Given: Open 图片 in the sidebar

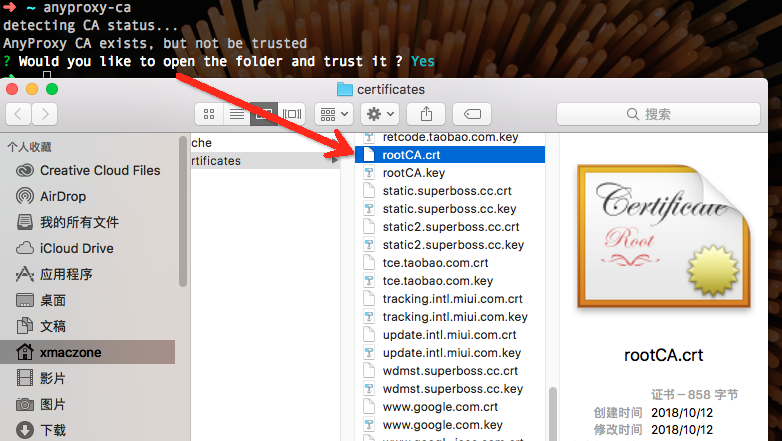Looking at the screenshot, I should pyautogui.click(x=88, y=404).
